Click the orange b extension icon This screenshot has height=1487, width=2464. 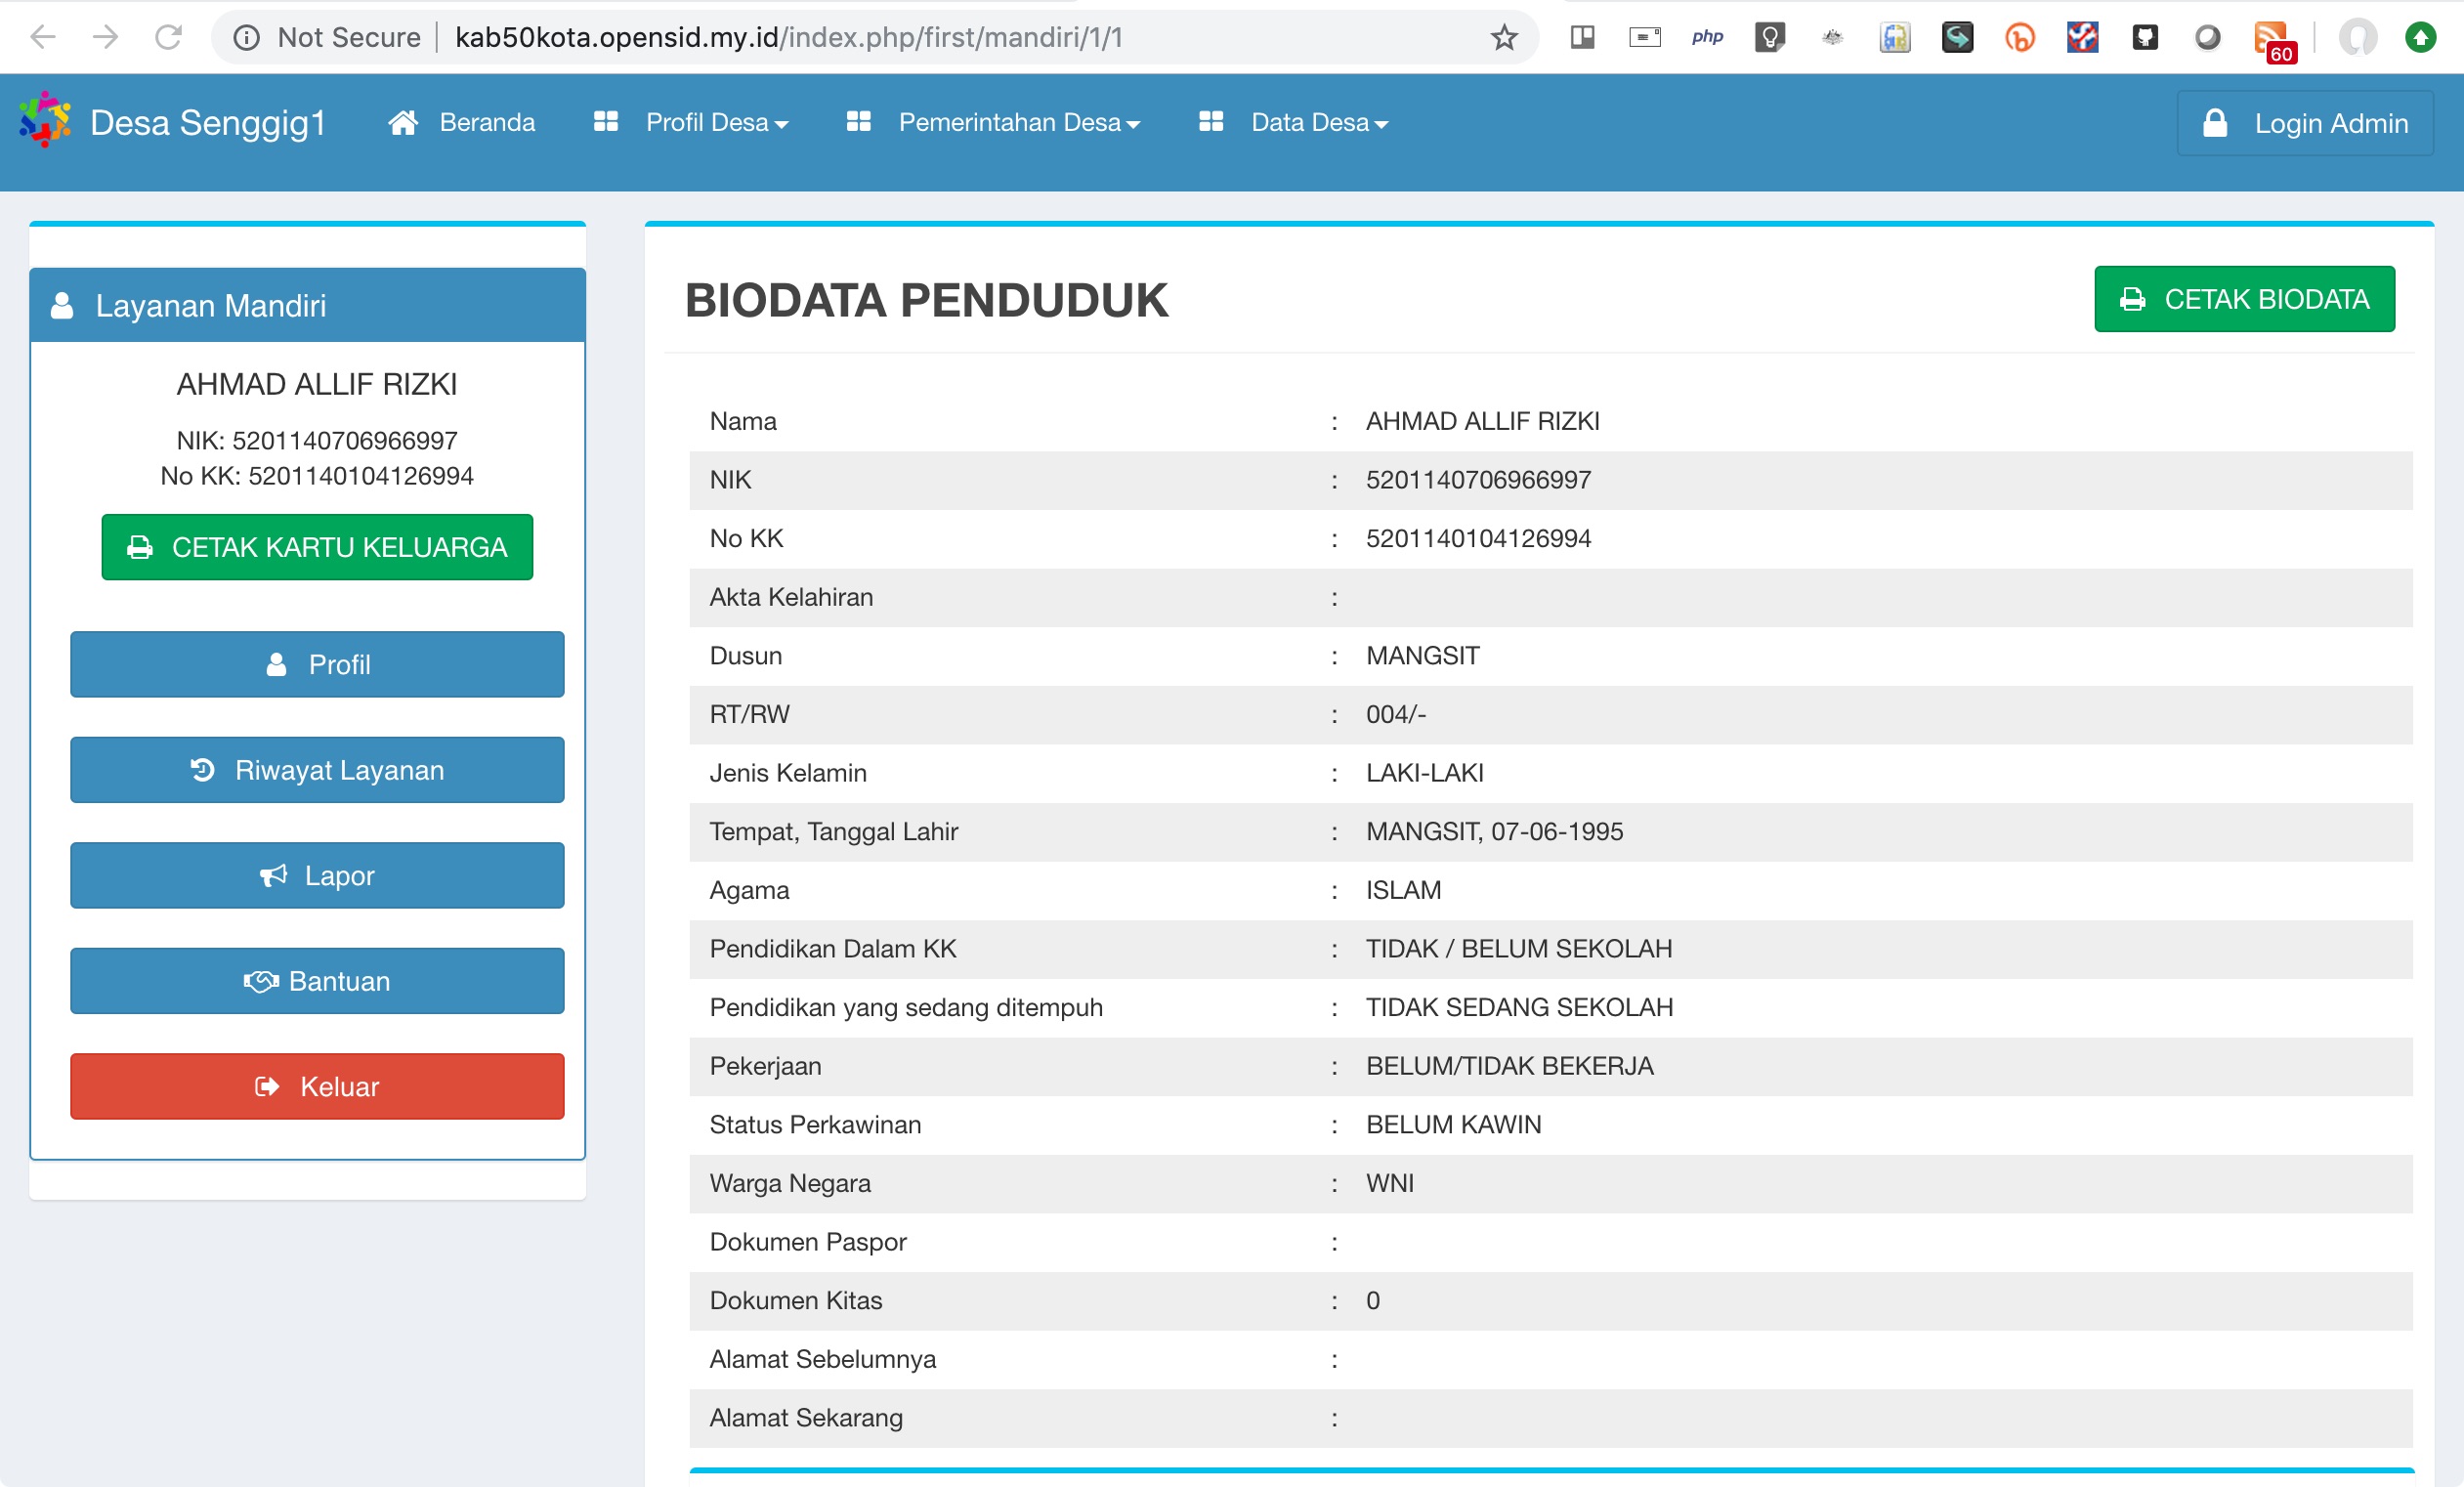click(2019, 37)
